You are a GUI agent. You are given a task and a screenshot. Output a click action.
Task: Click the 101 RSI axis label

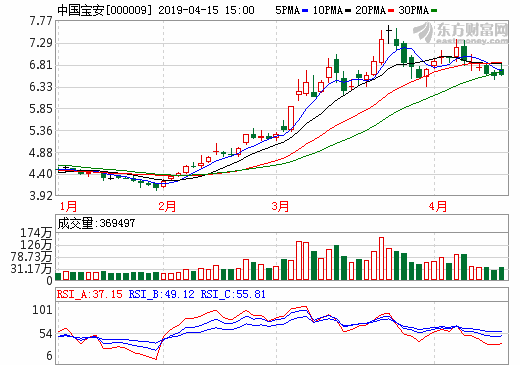pos(42,310)
